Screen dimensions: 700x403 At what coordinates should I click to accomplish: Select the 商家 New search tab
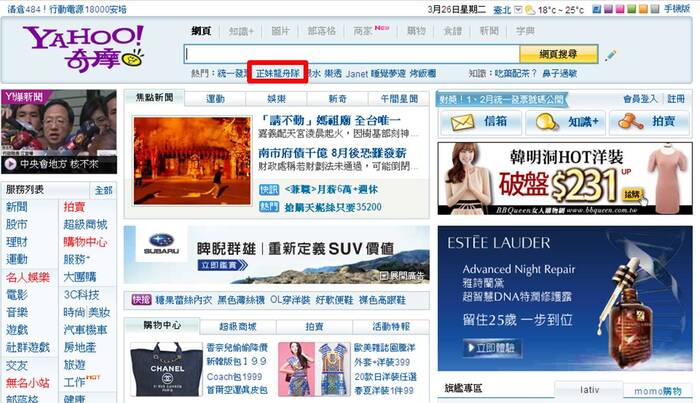pos(371,30)
